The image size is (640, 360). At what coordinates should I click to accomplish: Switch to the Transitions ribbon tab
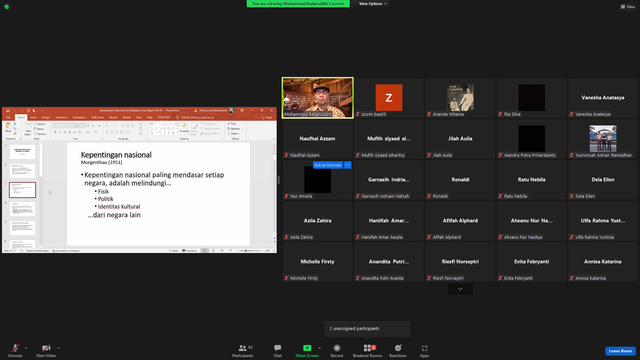(61, 117)
